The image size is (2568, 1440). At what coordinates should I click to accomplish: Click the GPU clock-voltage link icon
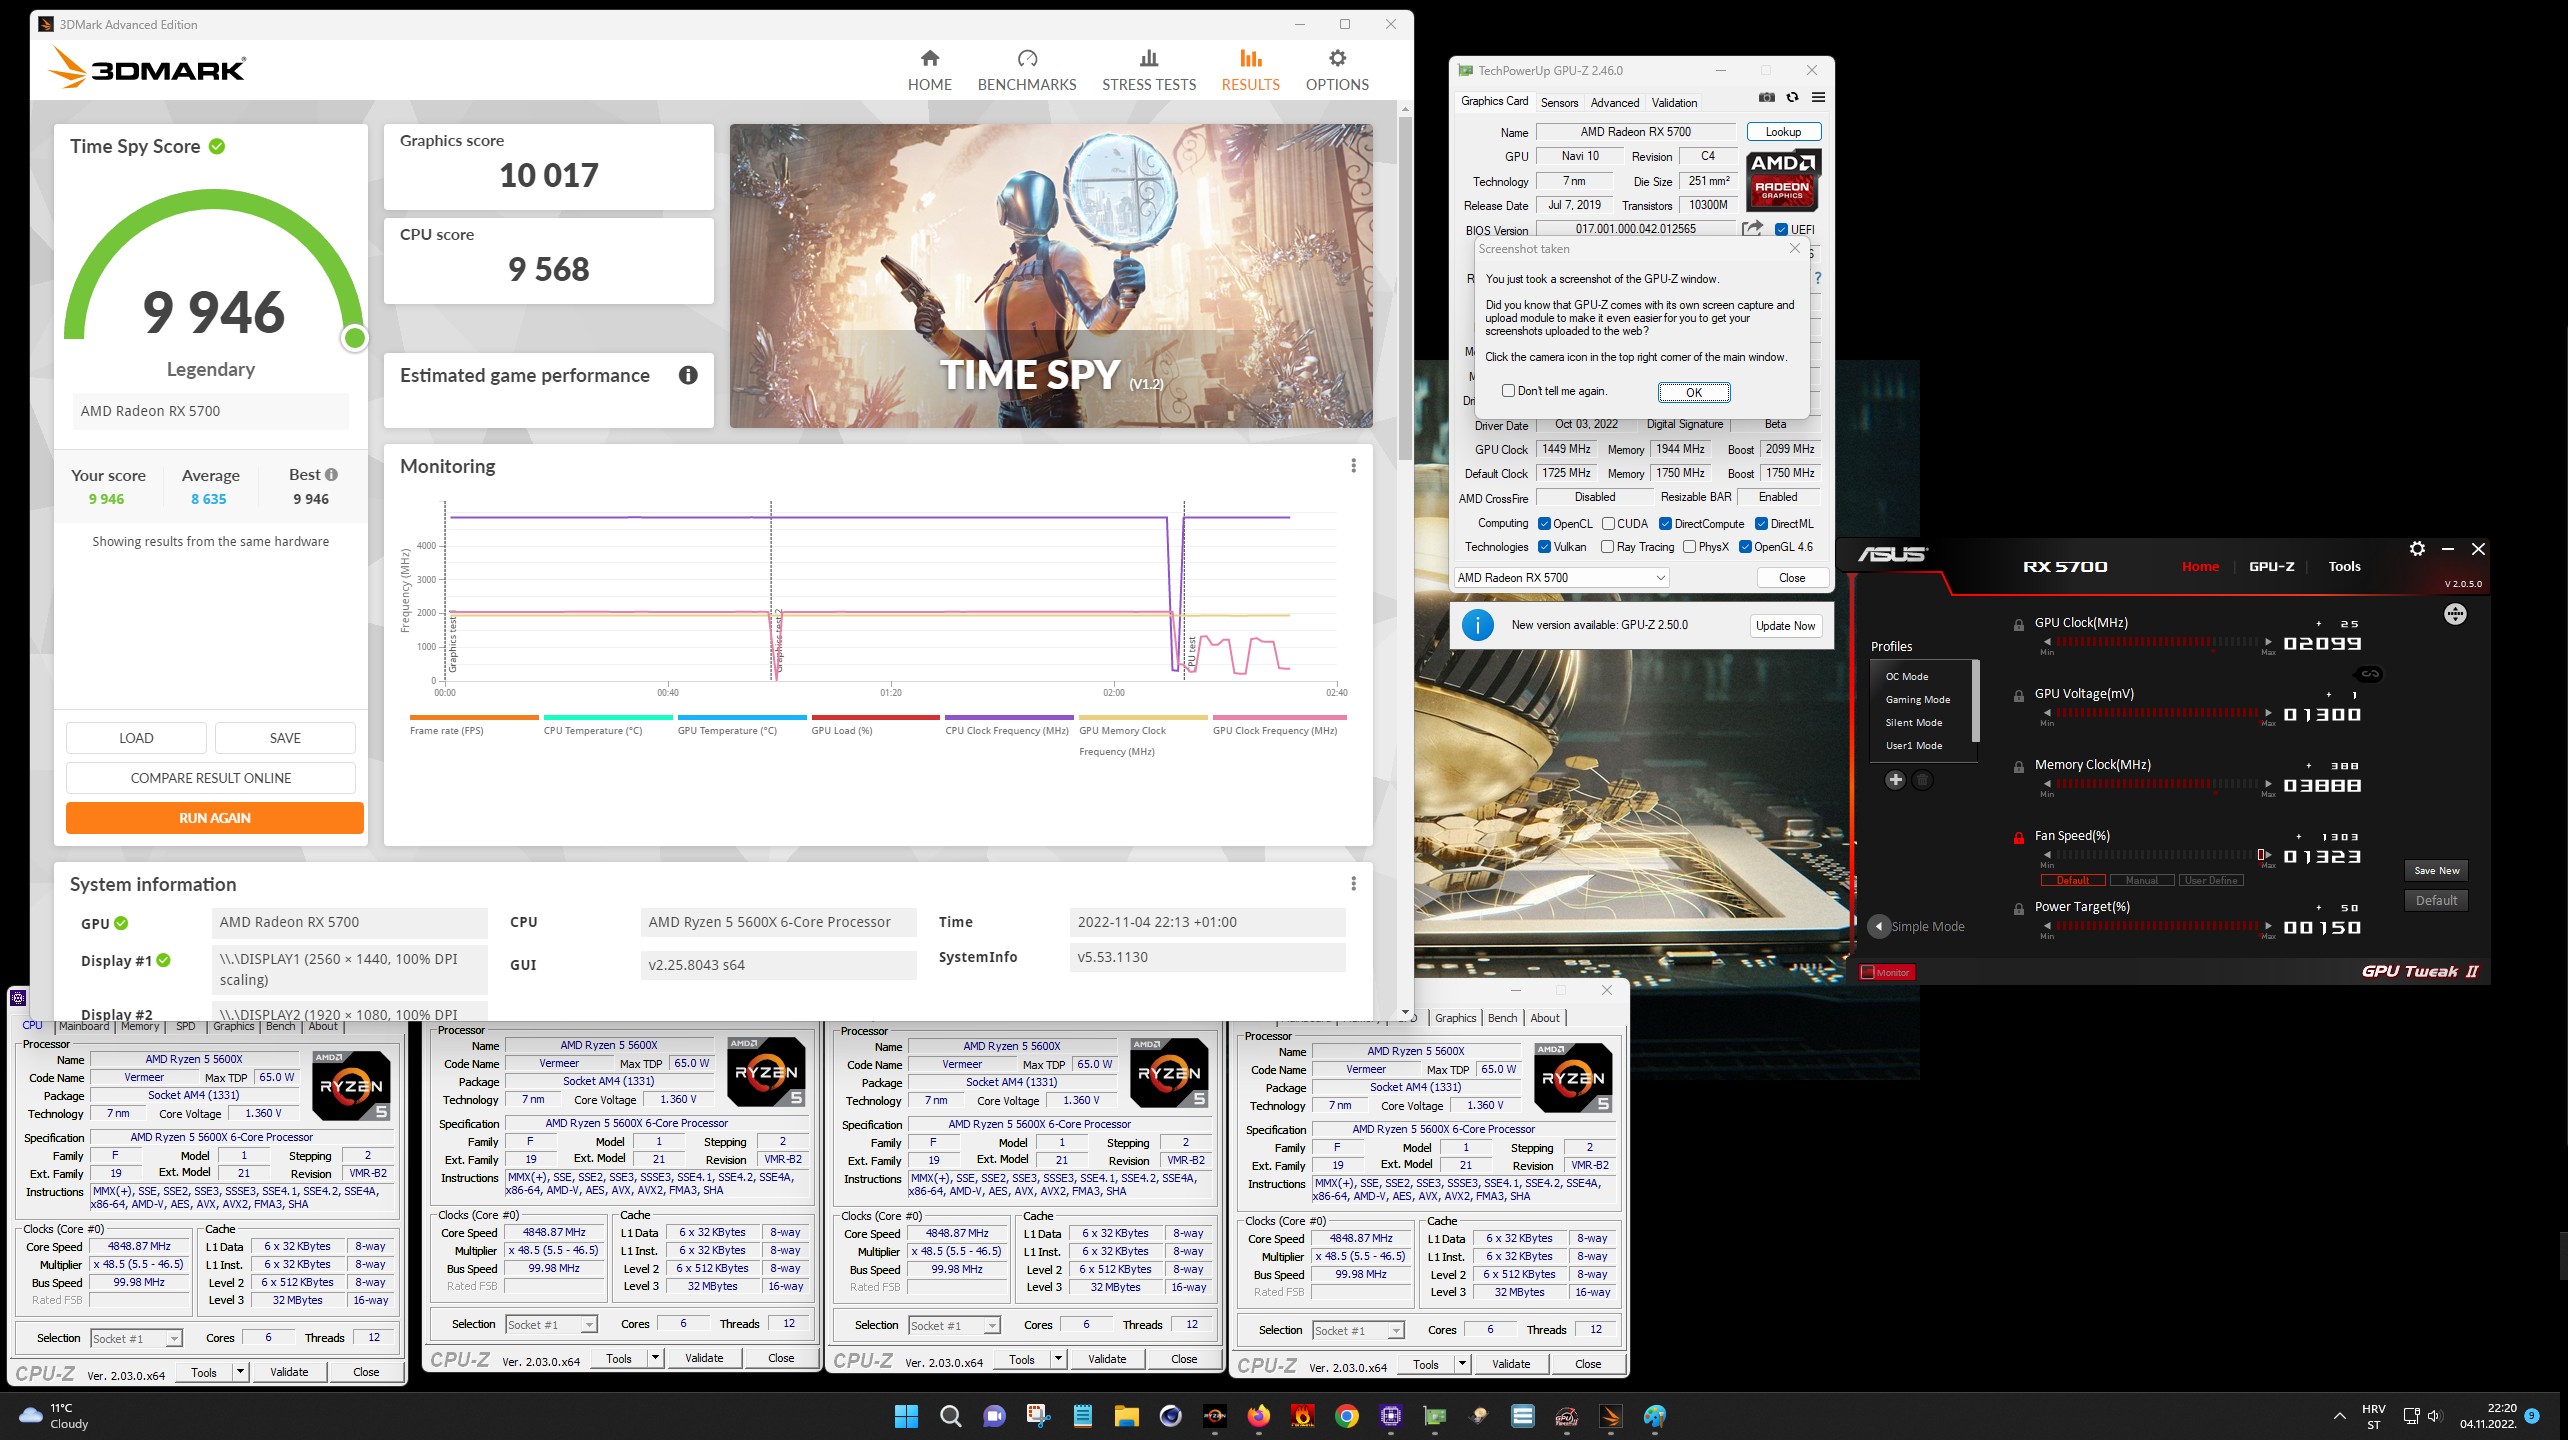[x=2369, y=674]
